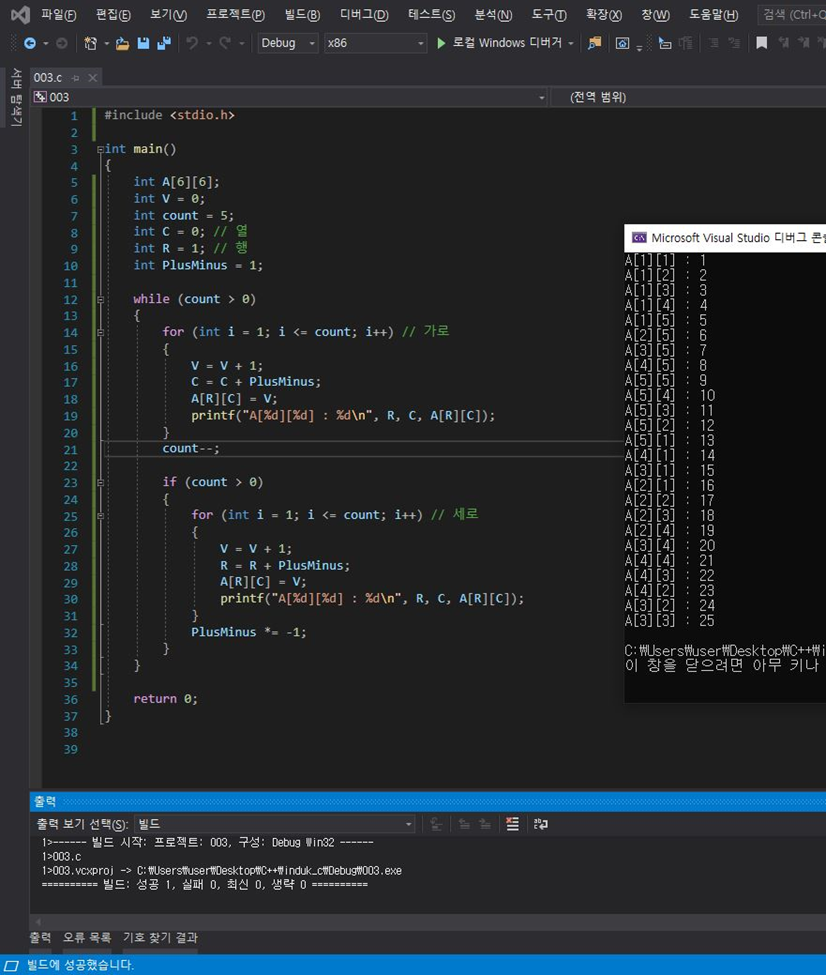Click the search box (검색 Ctrl+Q)
This screenshot has height=975, width=826.
click(x=793, y=14)
